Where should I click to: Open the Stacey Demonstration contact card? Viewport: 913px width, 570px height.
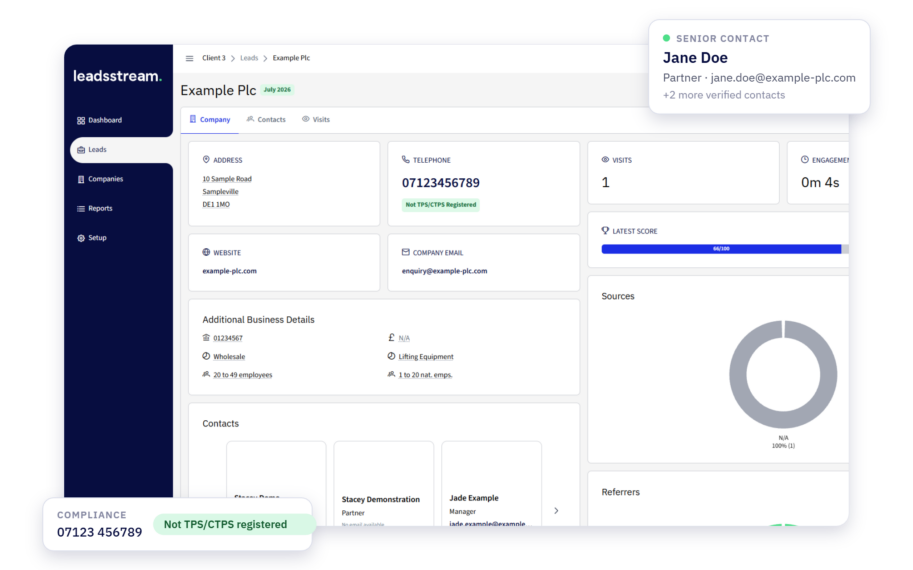click(x=384, y=484)
